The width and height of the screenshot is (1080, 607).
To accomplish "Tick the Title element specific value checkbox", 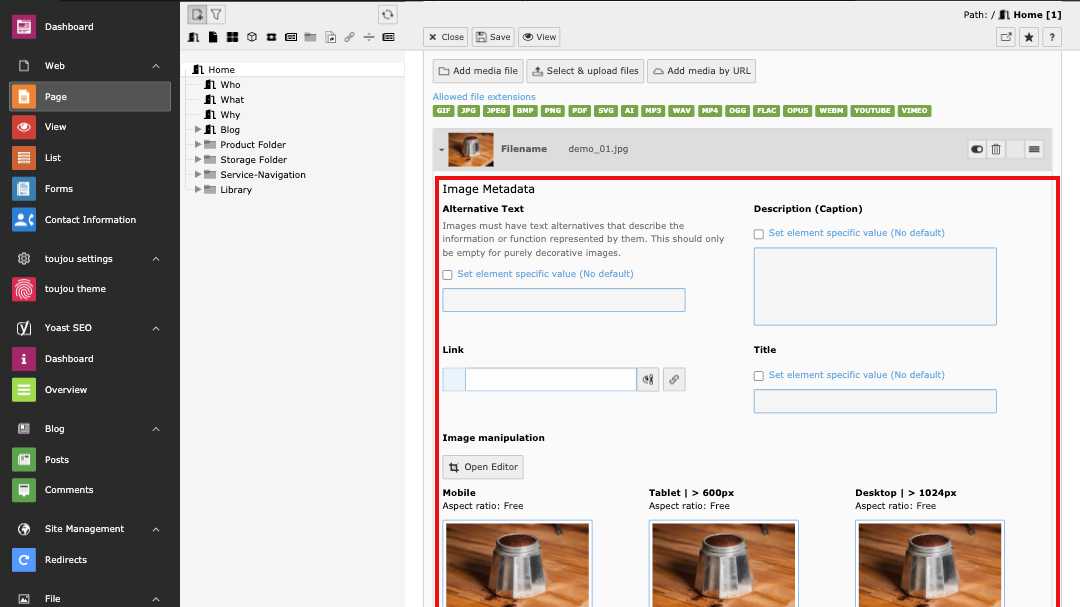I will click(759, 375).
